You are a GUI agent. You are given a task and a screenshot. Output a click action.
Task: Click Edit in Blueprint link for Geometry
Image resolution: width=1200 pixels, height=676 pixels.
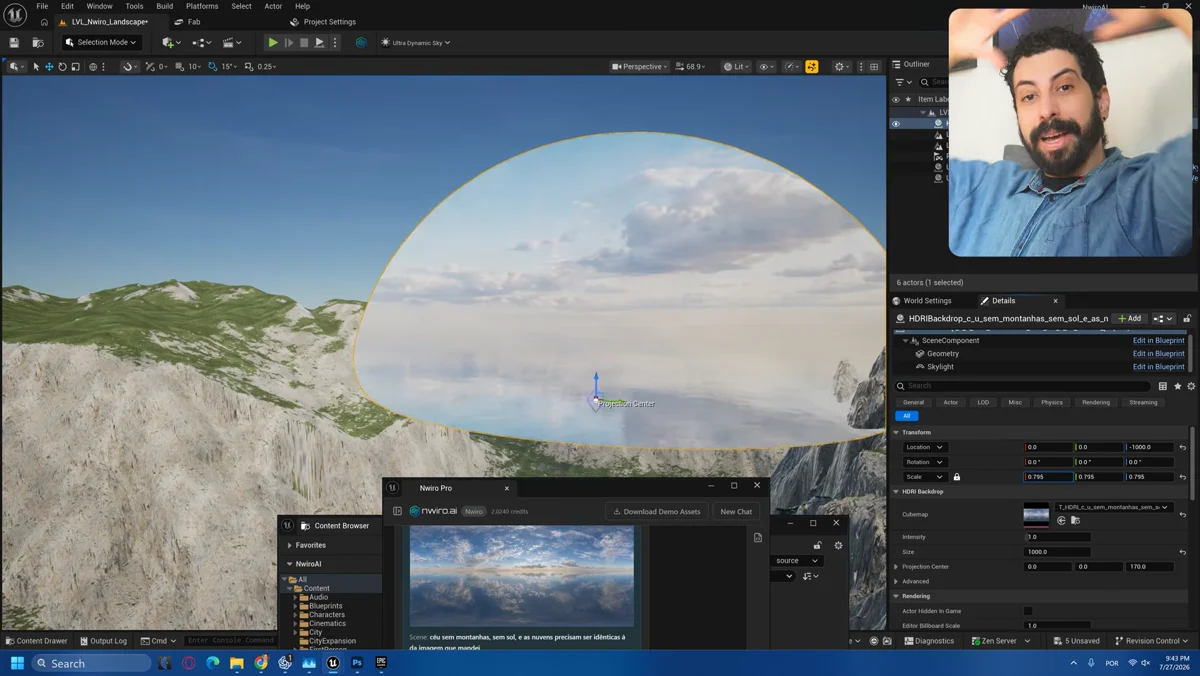click(x=1158, y=354)
